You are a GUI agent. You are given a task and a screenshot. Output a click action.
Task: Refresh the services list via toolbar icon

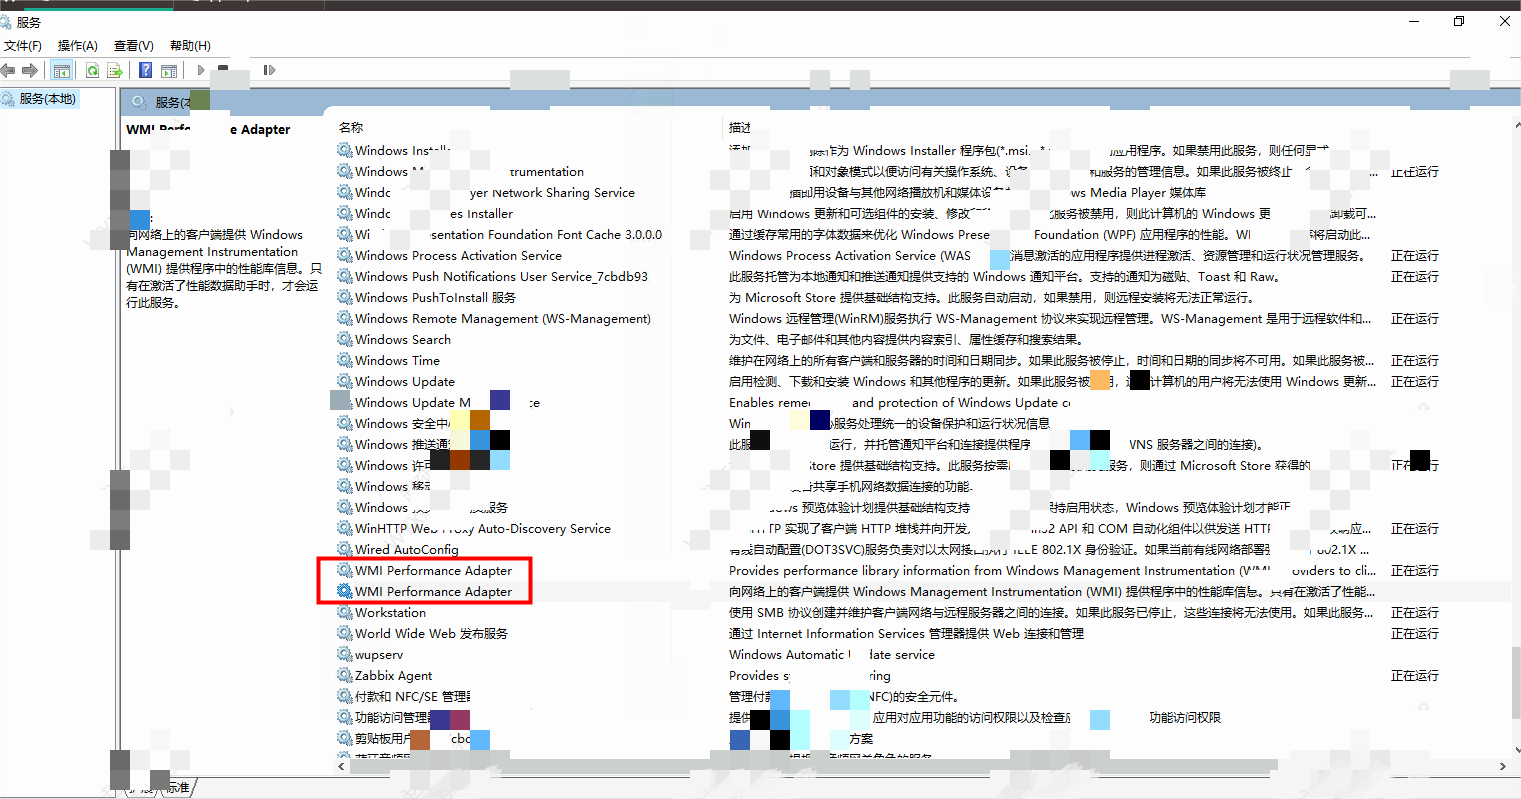point(92,70)
